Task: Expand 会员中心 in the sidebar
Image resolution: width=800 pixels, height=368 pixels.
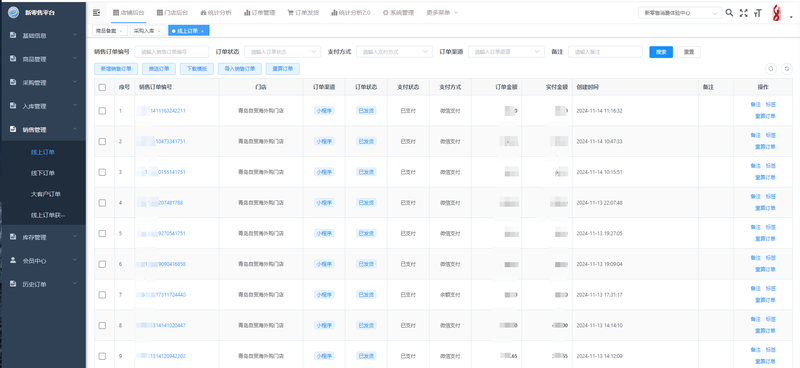Action: click(43, 261)
